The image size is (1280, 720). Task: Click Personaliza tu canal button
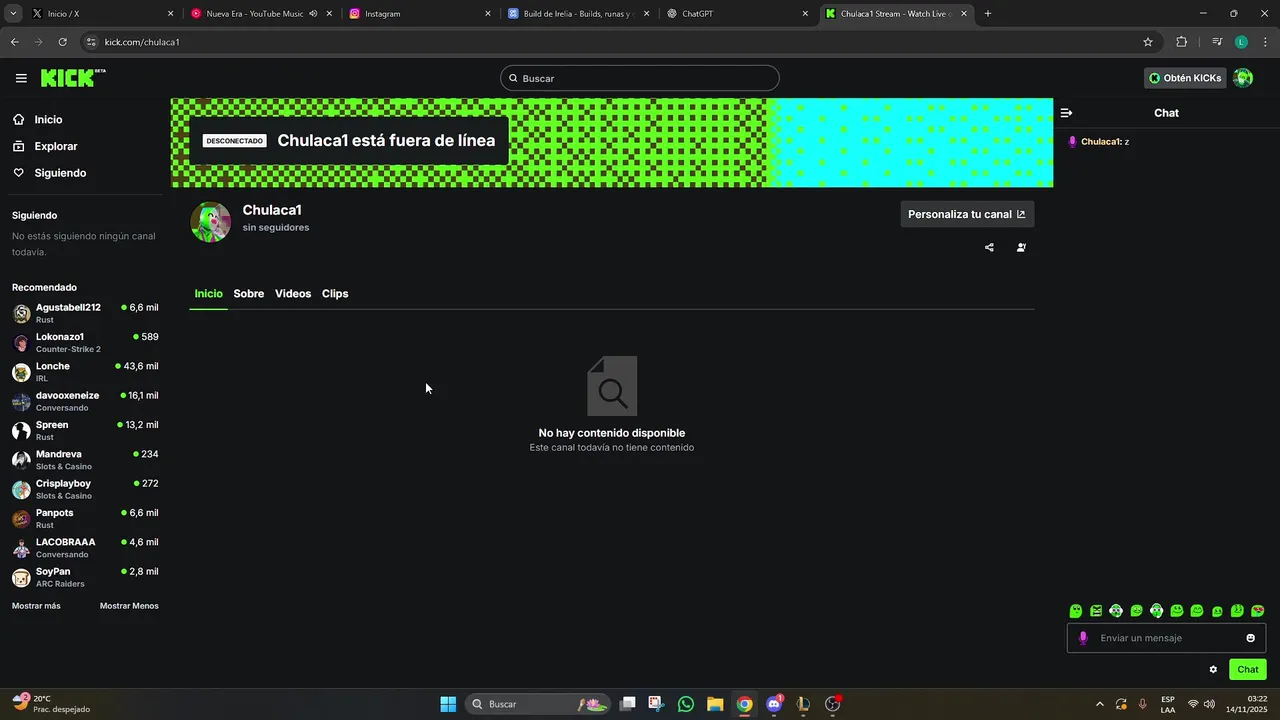967,214
